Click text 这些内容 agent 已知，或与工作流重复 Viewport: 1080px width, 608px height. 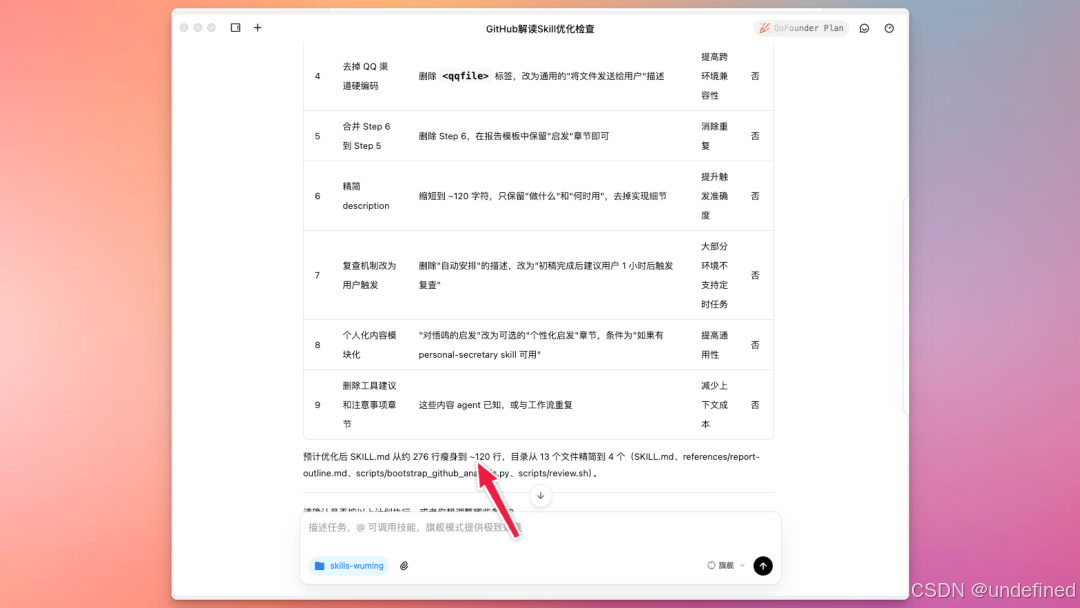pos(495,405)
